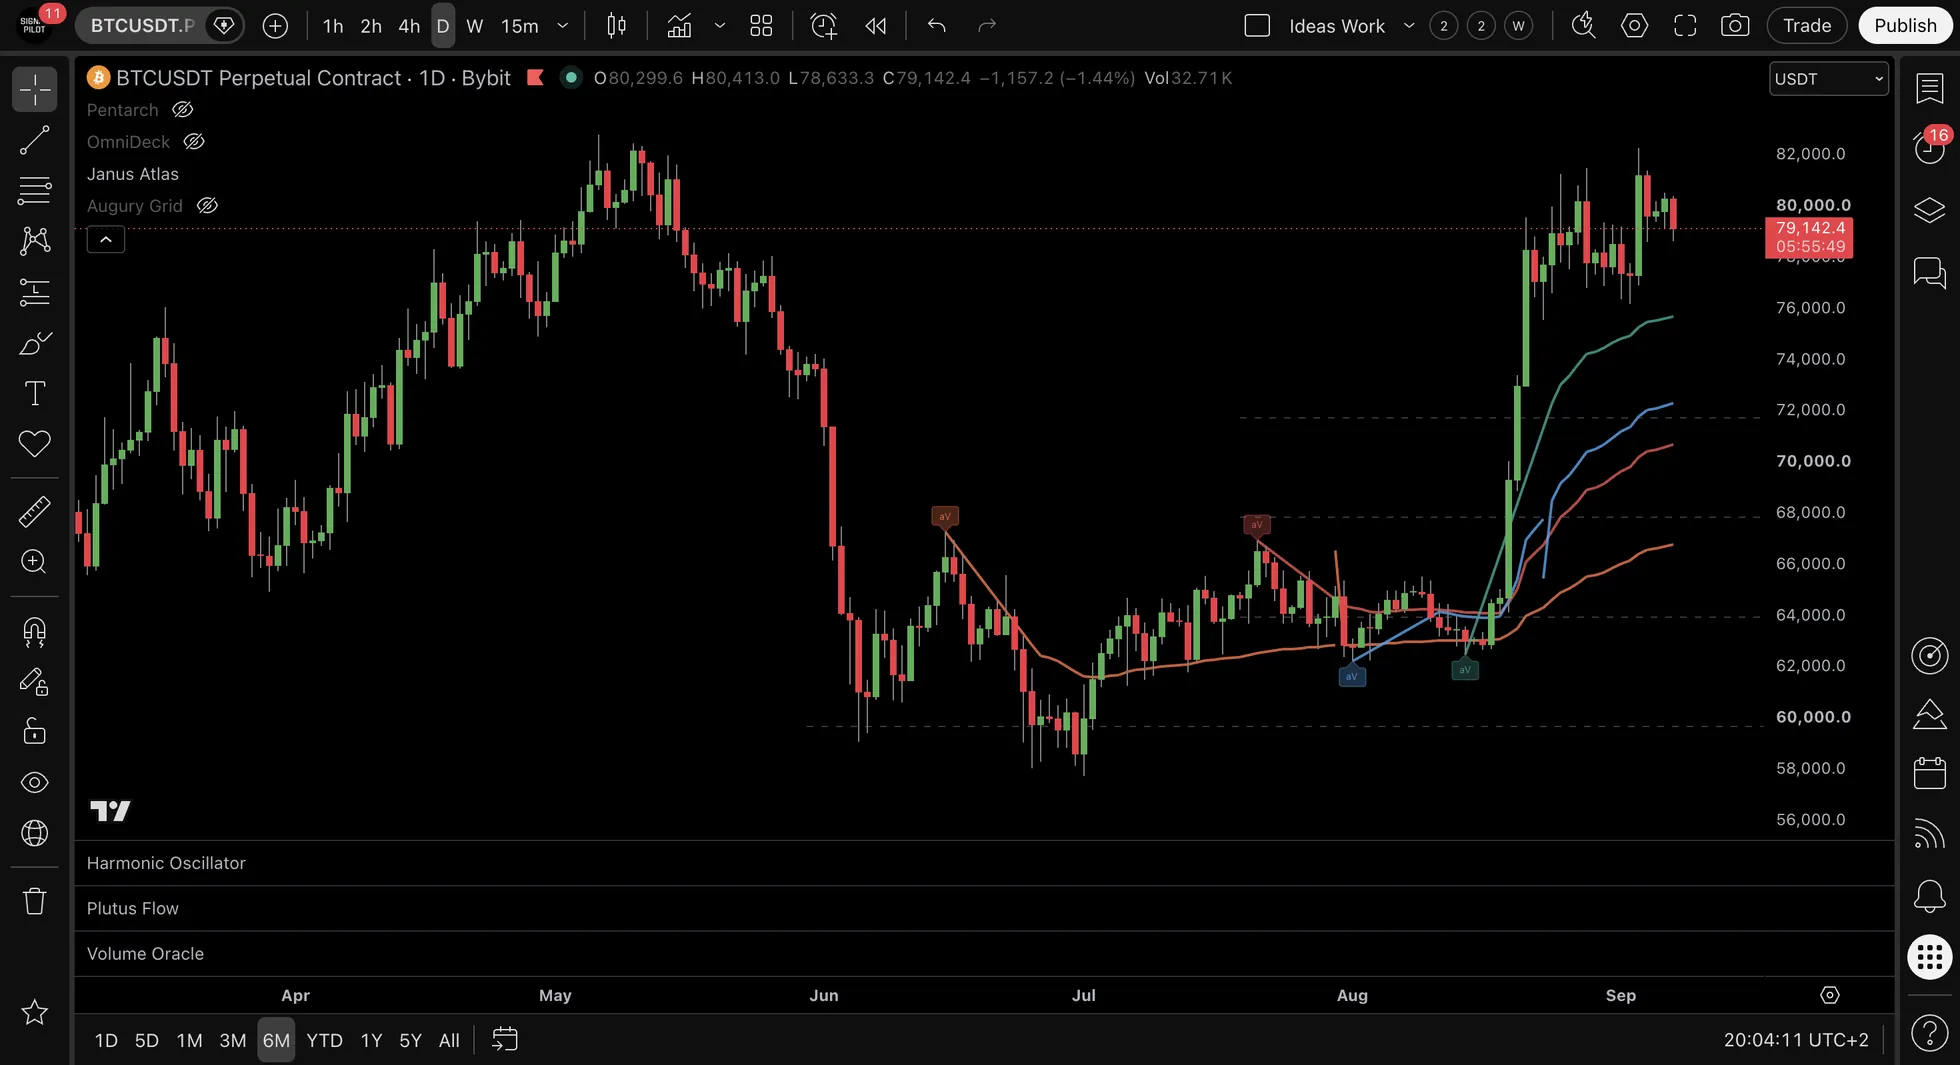The height and width of the screenshot is (1065, 1960).
Task: Open the candlestick chart style menu
Action: coord(617,26)
